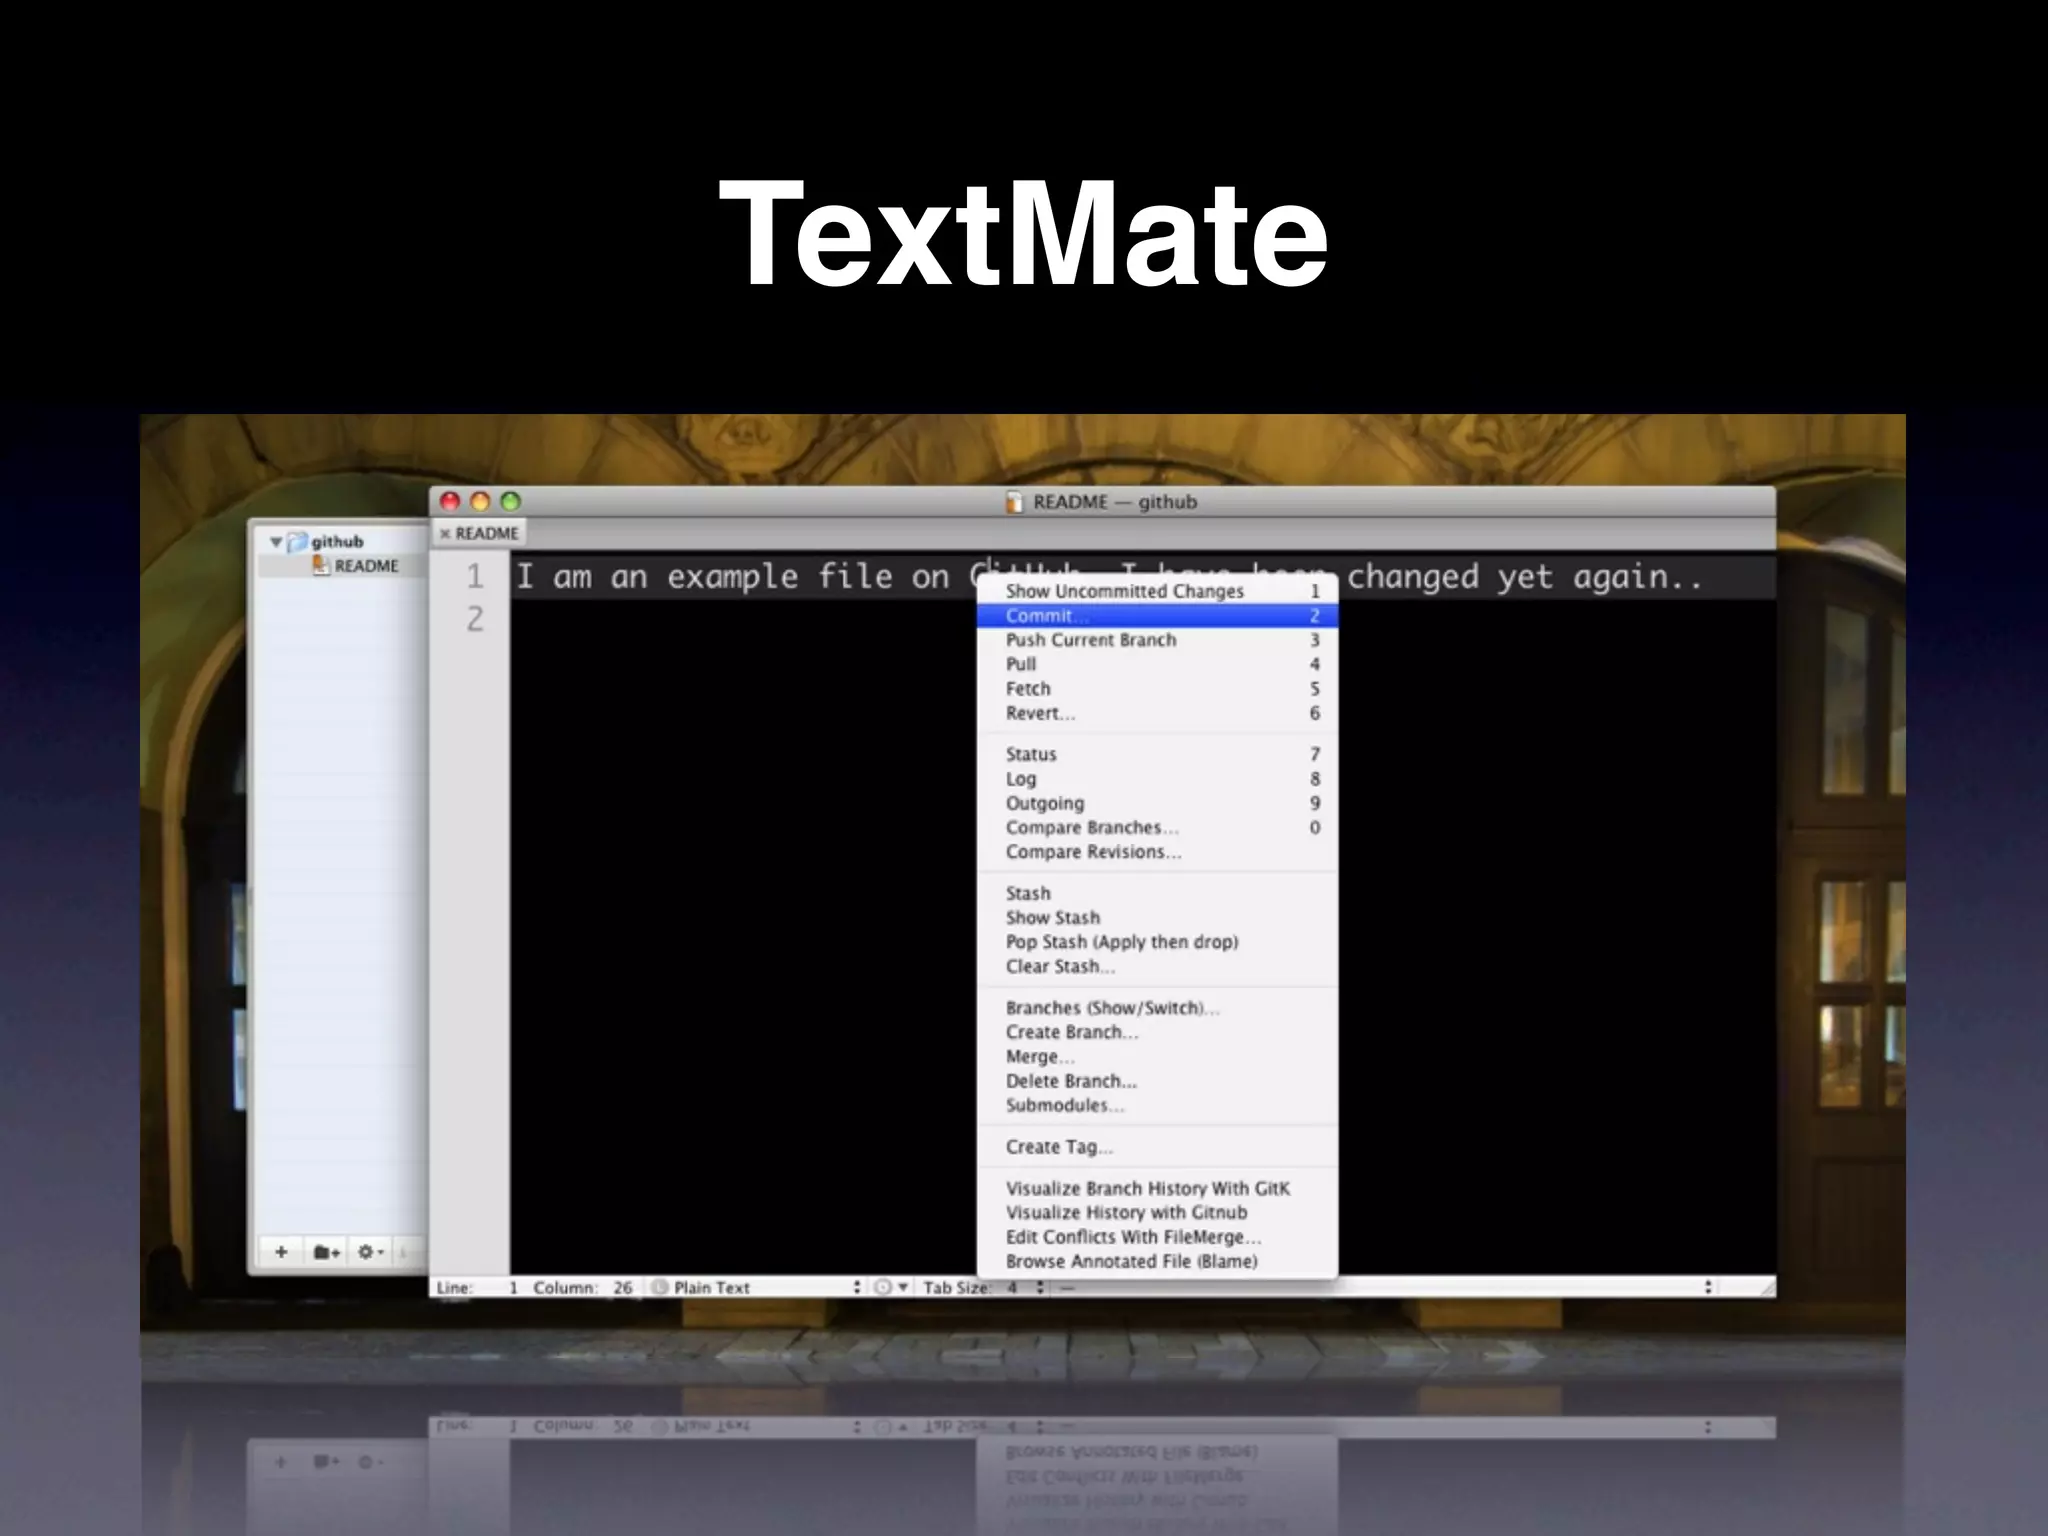Close the window with red button
Screen dimensions: 2048x1536
(450, 502)
